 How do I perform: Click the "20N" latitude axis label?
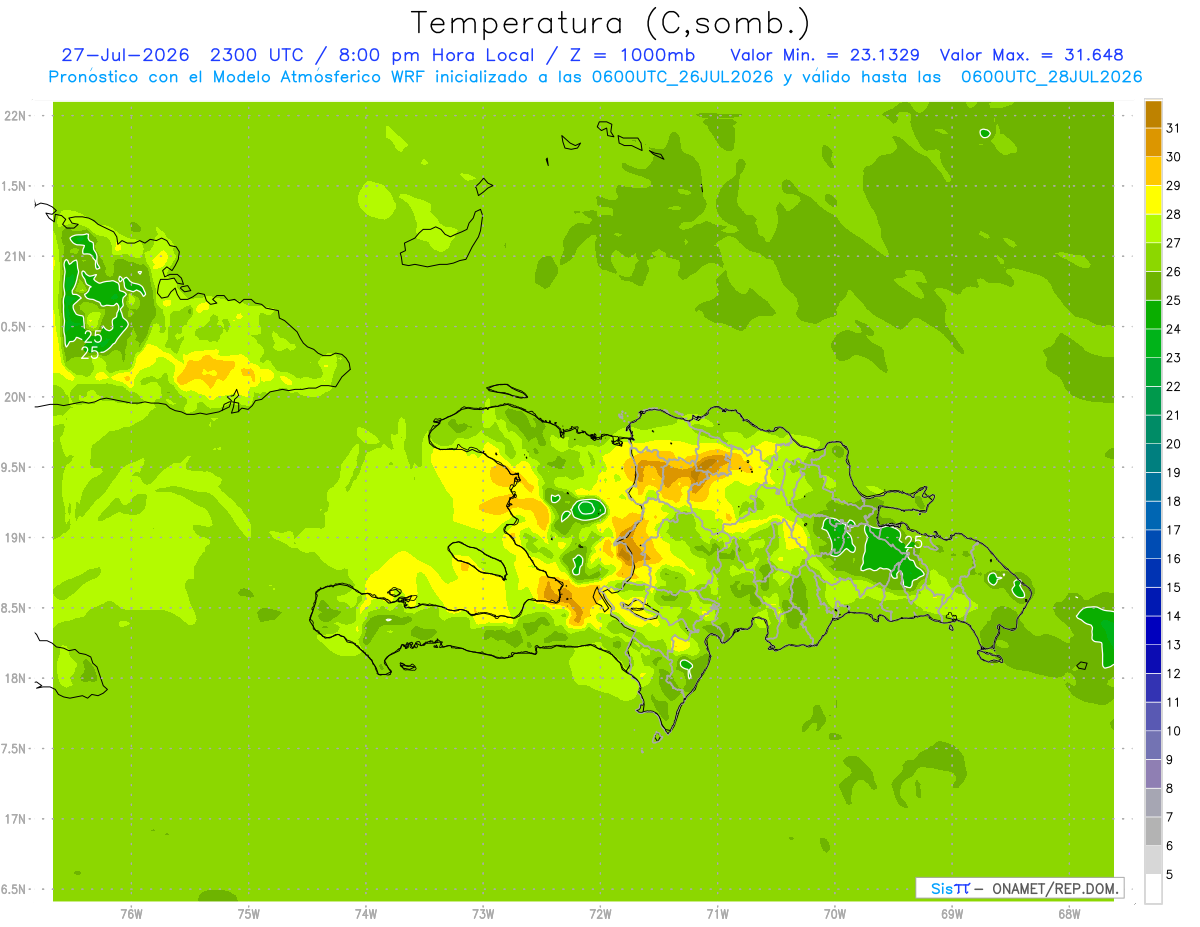click(x=16, y=397)
